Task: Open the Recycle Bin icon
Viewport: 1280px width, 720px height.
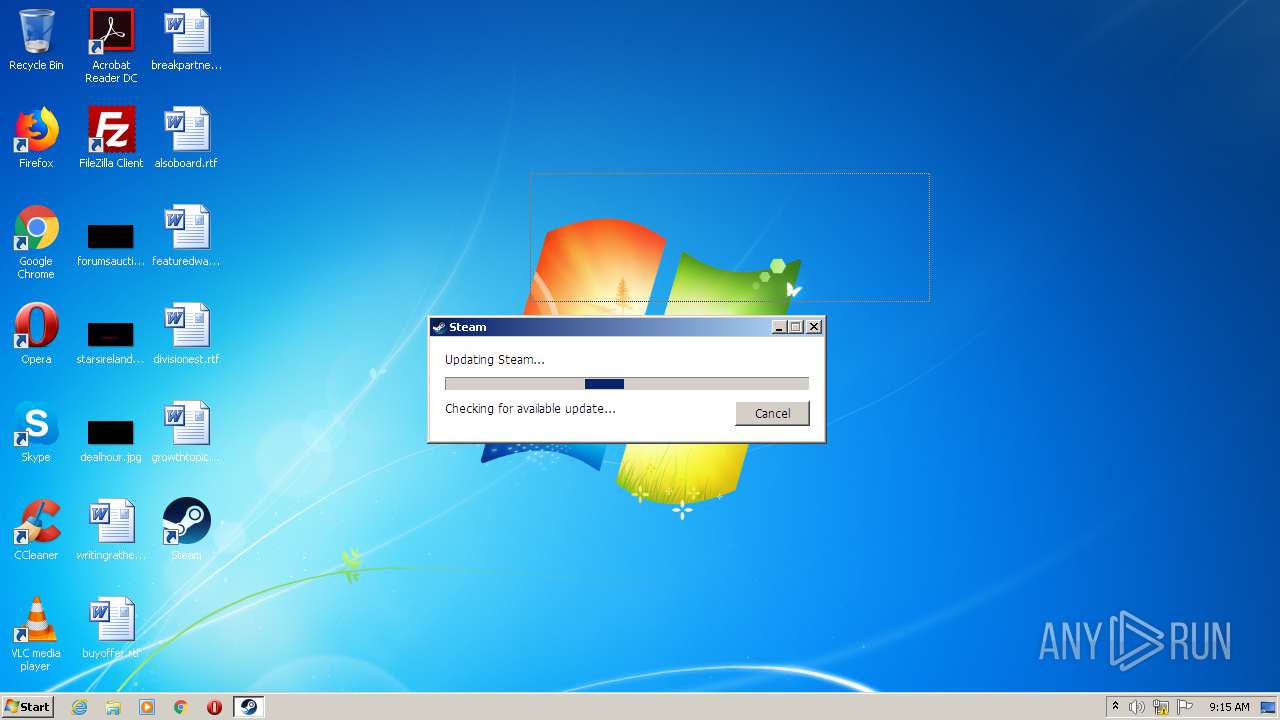Action: (x=36, y=41)
